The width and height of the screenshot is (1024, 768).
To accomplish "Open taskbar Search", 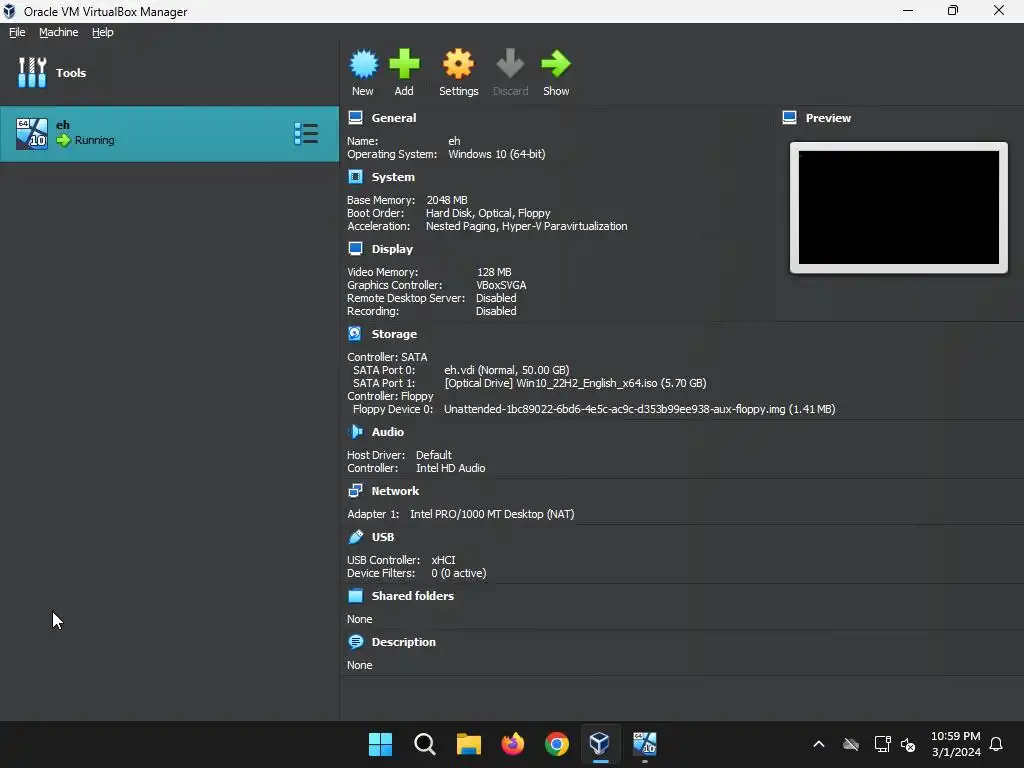I will click(x=424, y=744).
